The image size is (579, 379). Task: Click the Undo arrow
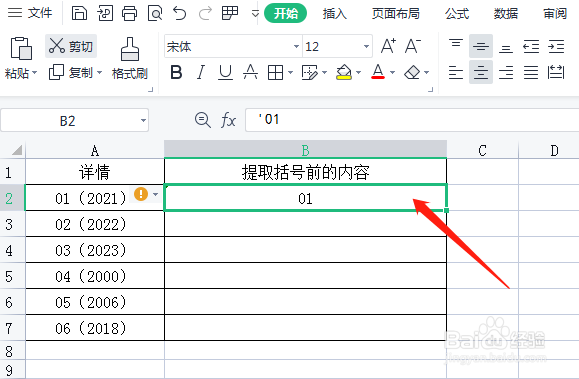click(180, 13)
